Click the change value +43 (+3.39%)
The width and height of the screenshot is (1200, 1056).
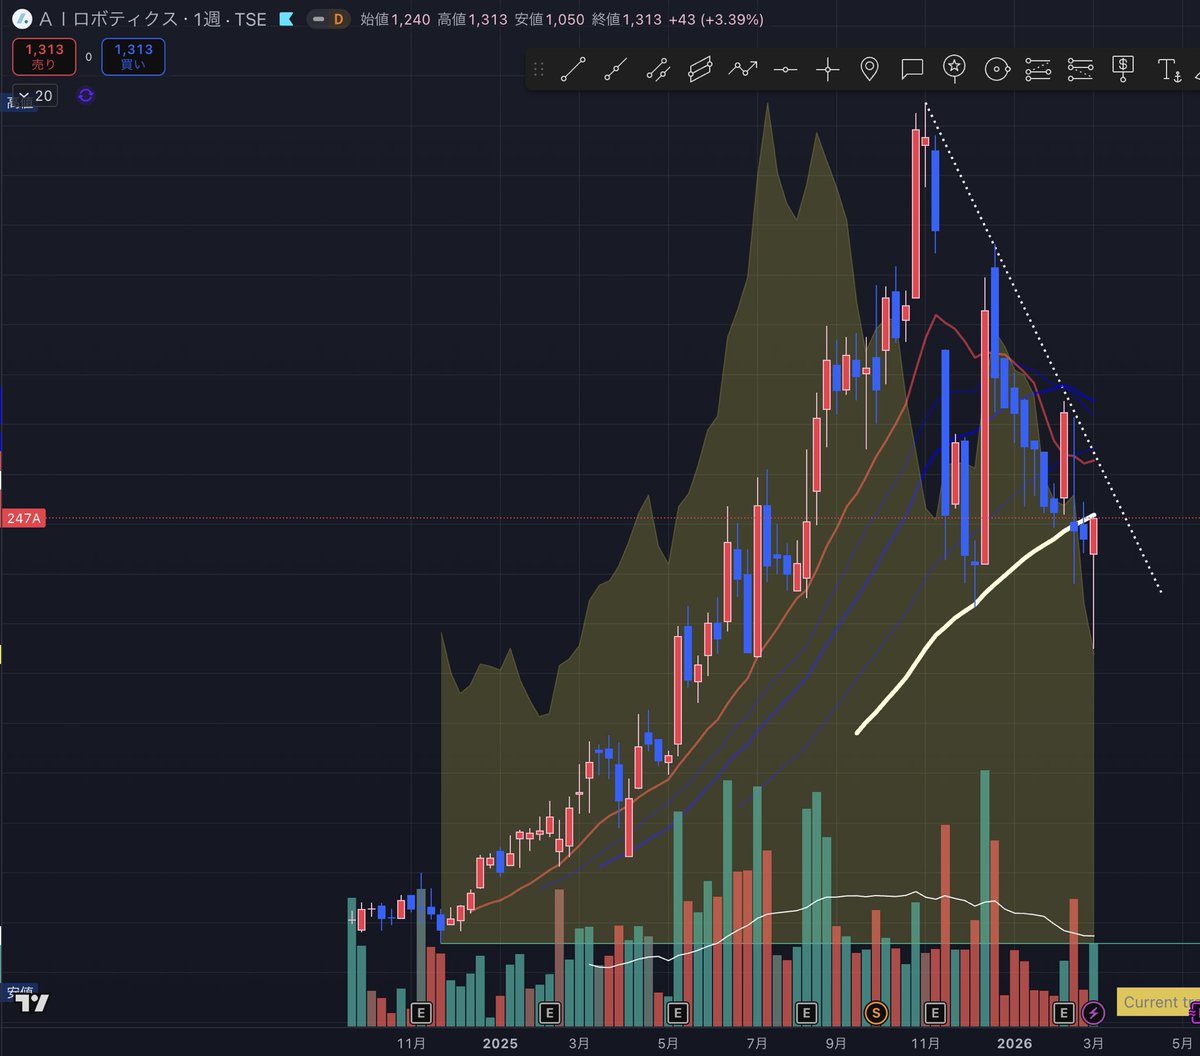coord(716,19)
